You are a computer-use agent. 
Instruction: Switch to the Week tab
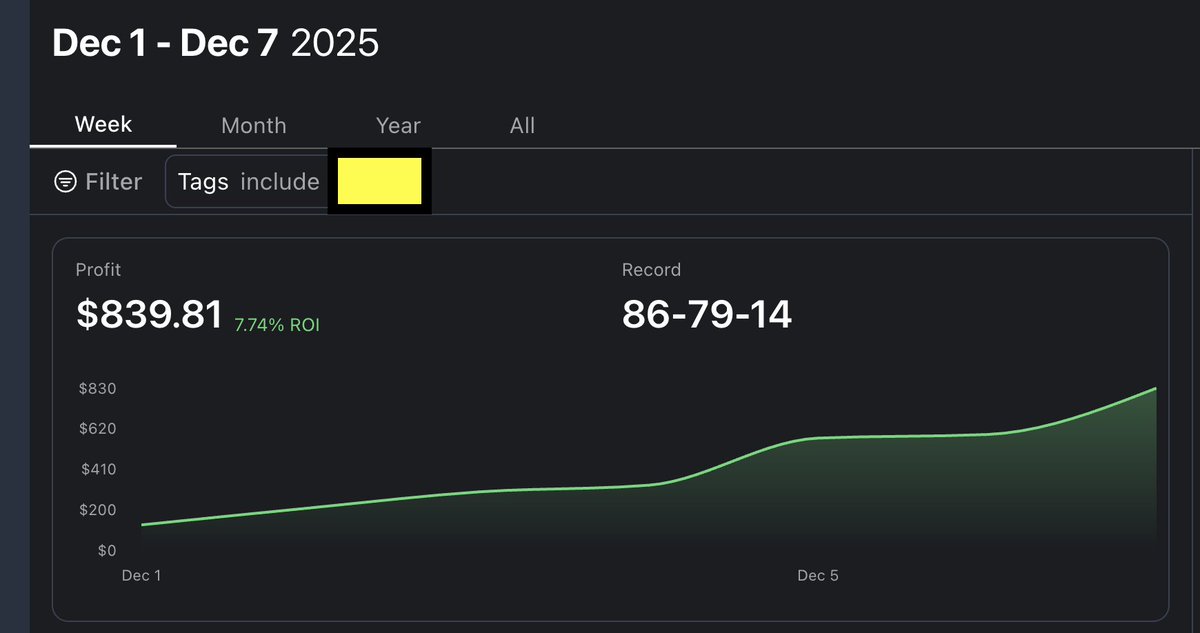tap(103, 125)
